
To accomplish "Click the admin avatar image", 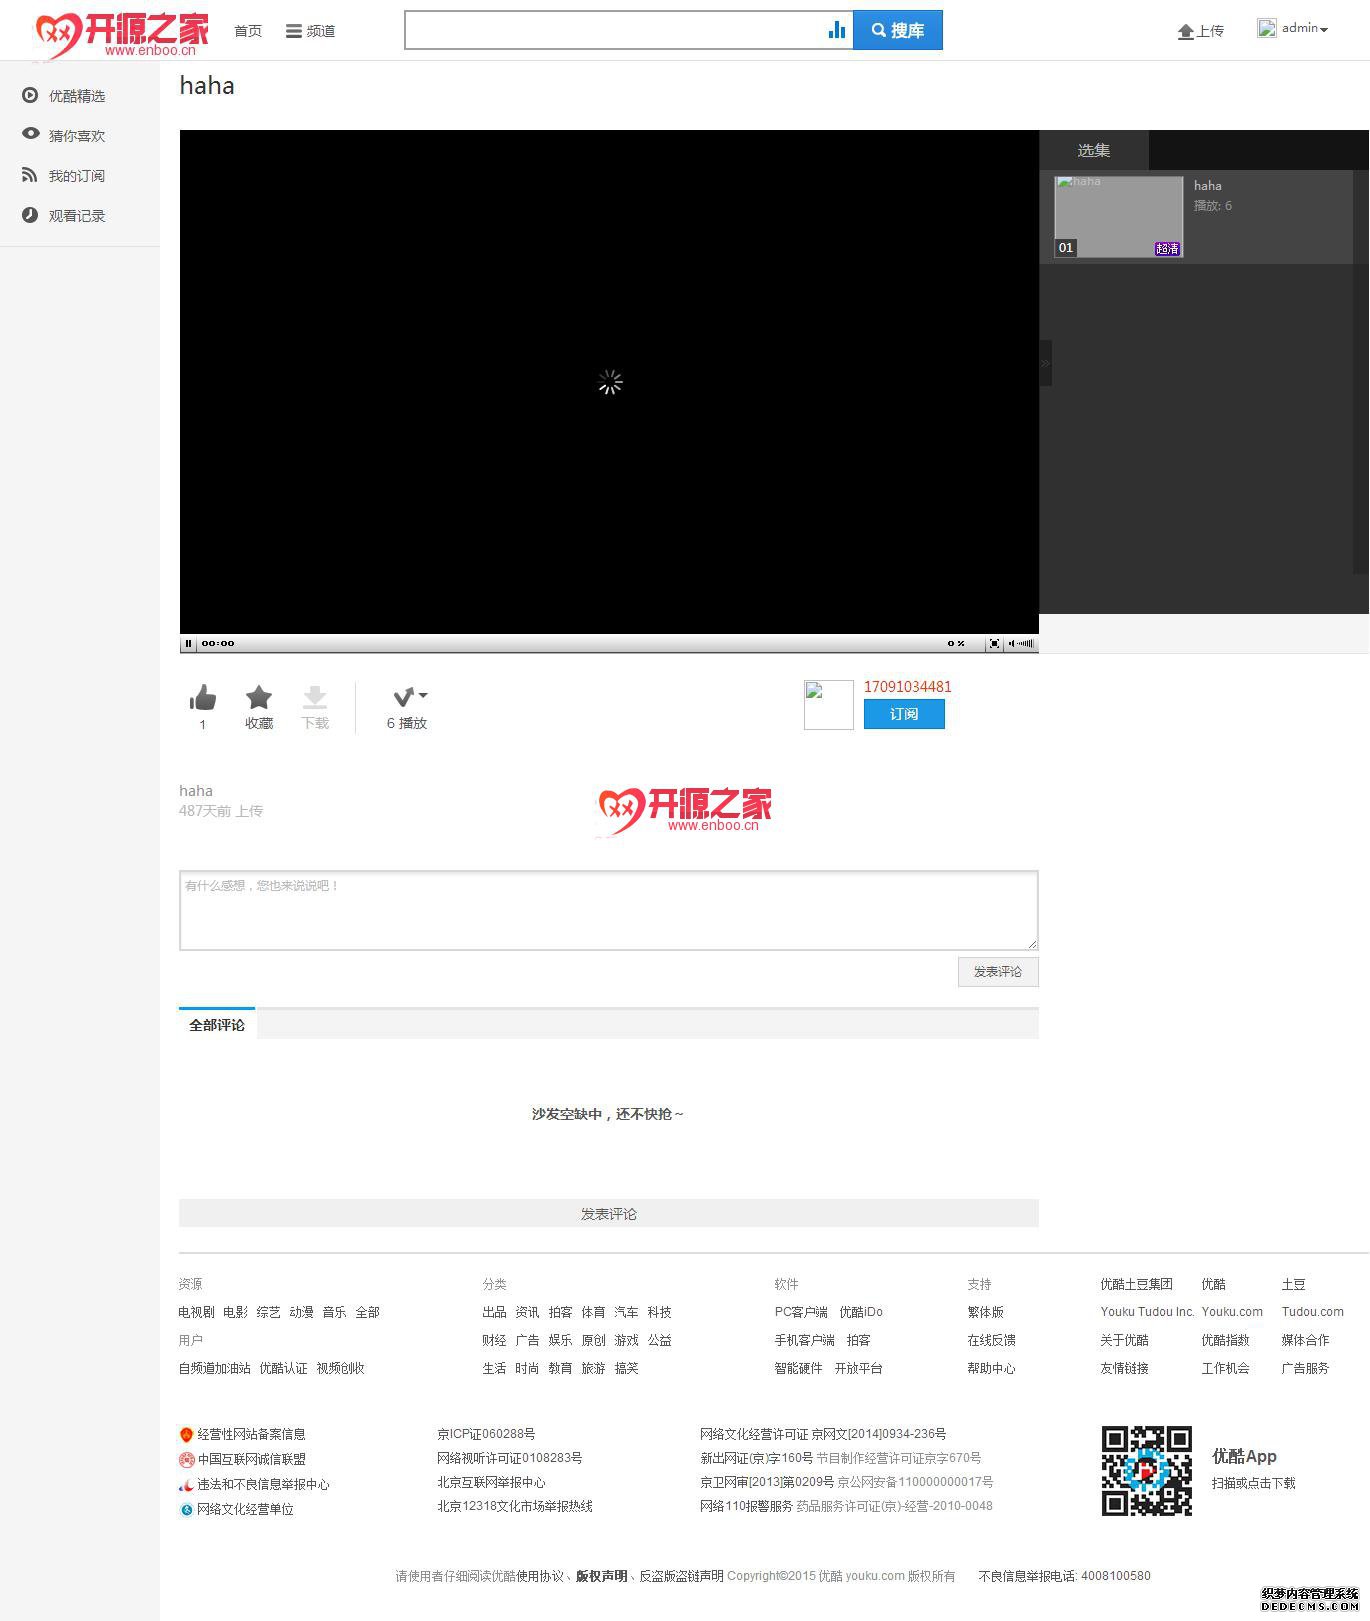I will (1267, 28).
